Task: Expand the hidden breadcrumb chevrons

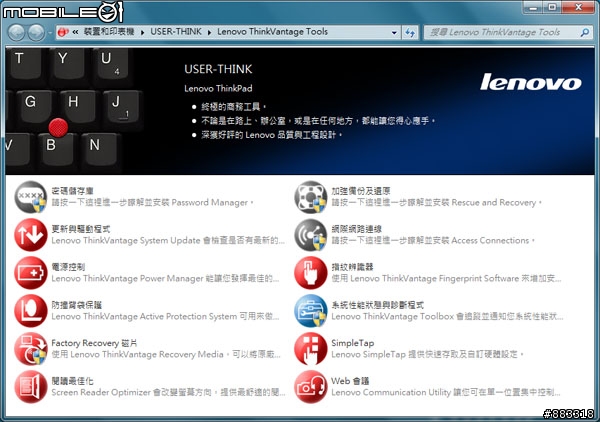Action: [x=75, y=32]
